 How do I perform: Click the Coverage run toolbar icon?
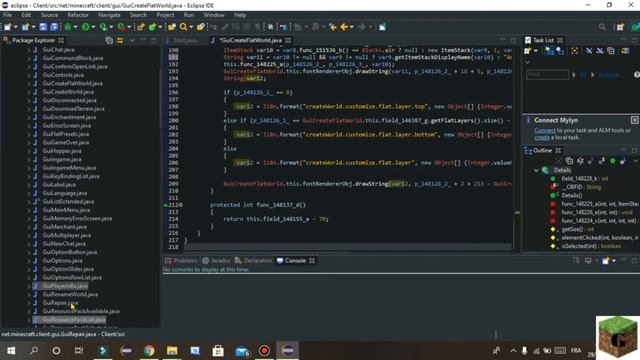103,27
